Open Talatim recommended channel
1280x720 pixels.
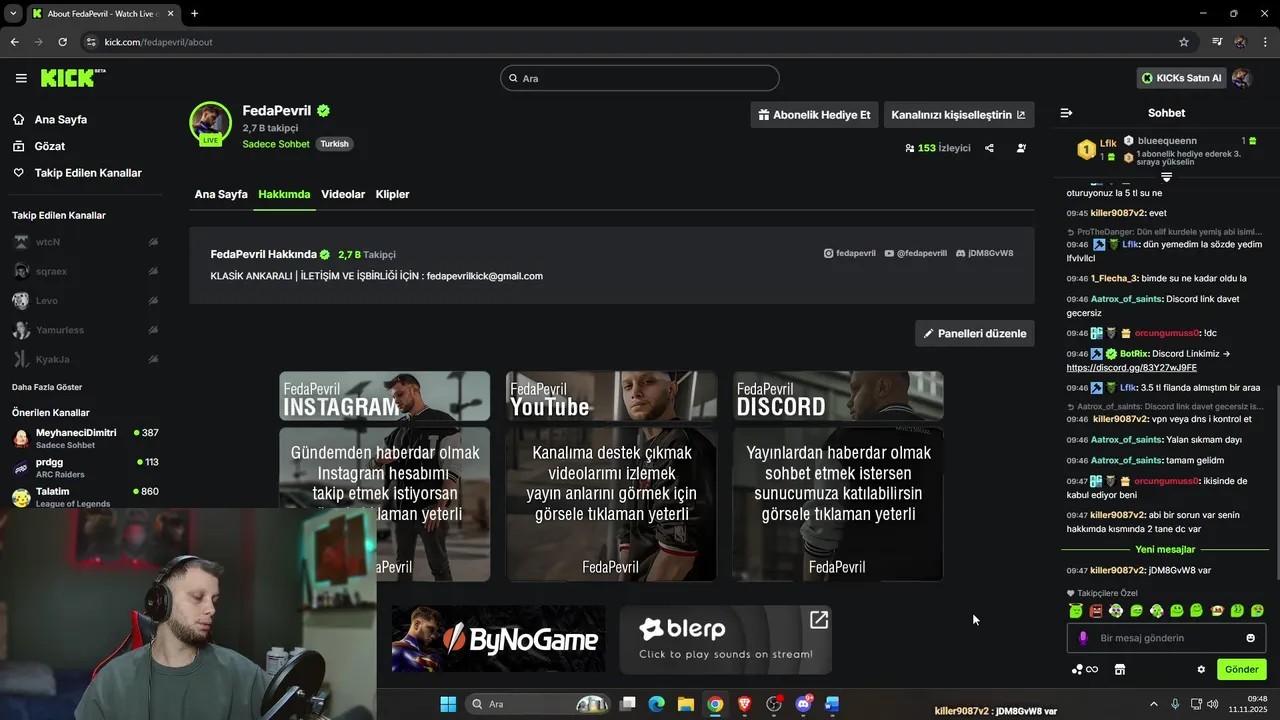click(x=85, y=497)
